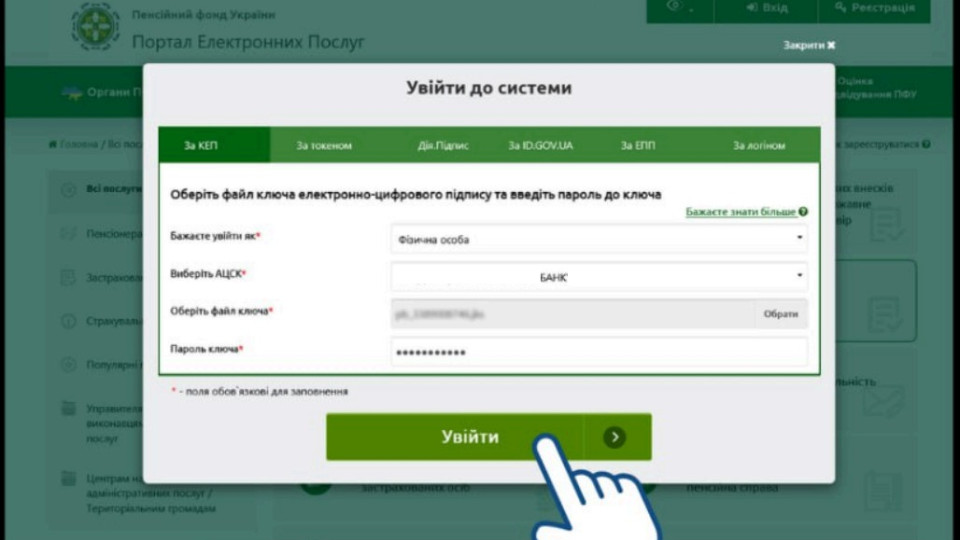Click the Головна breadcrumb link
The height and width of the screenshot is (540, 960).
[x=78, y=144]
